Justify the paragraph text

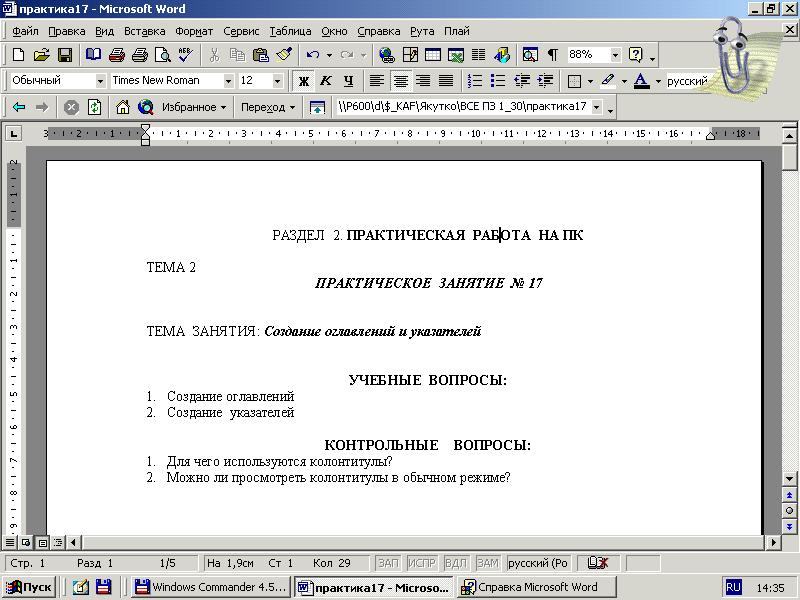click(446, 81)
